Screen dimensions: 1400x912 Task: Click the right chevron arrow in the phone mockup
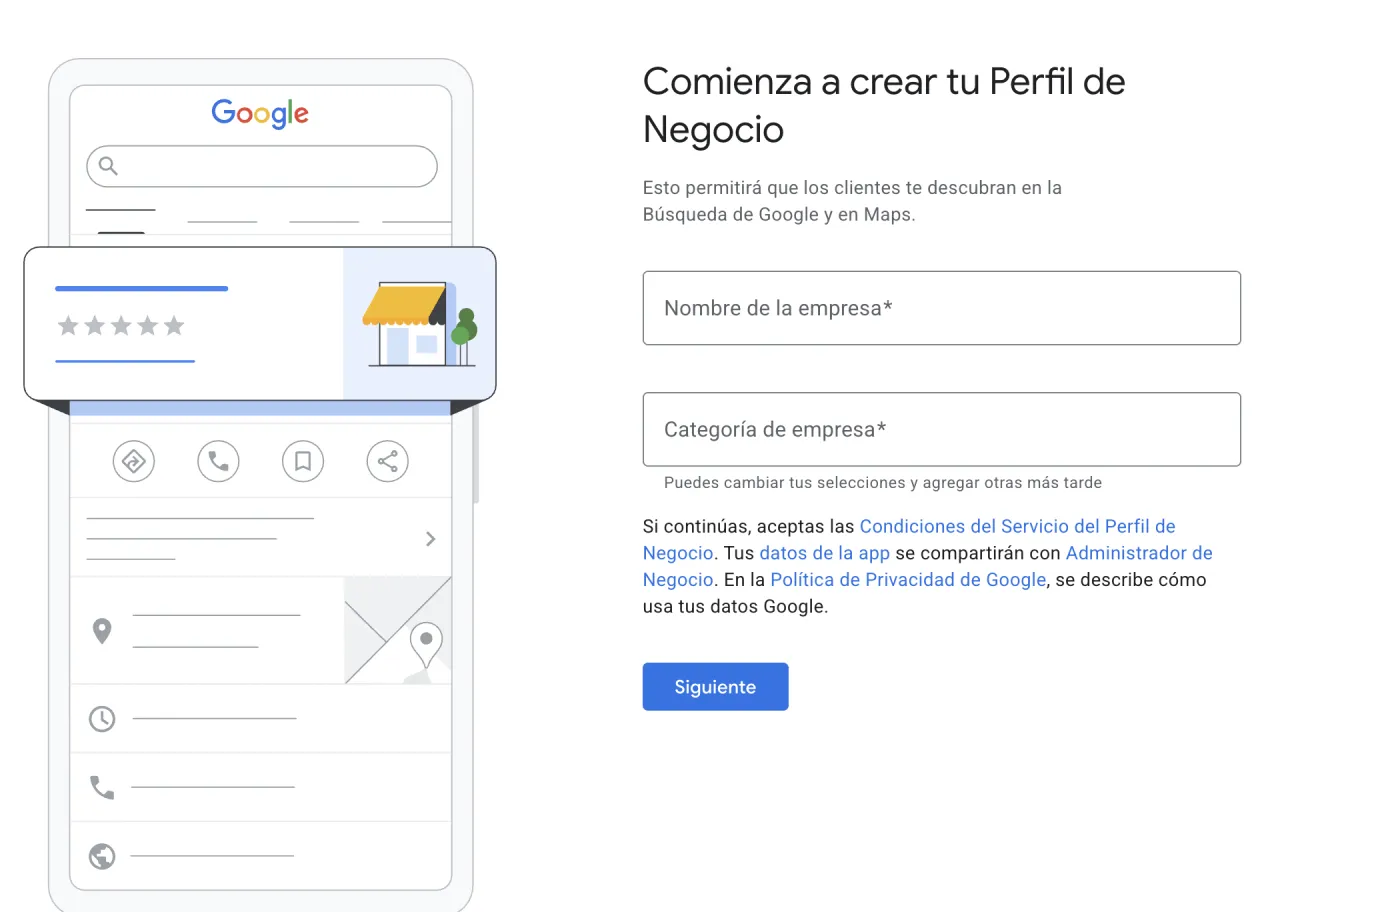431,539
